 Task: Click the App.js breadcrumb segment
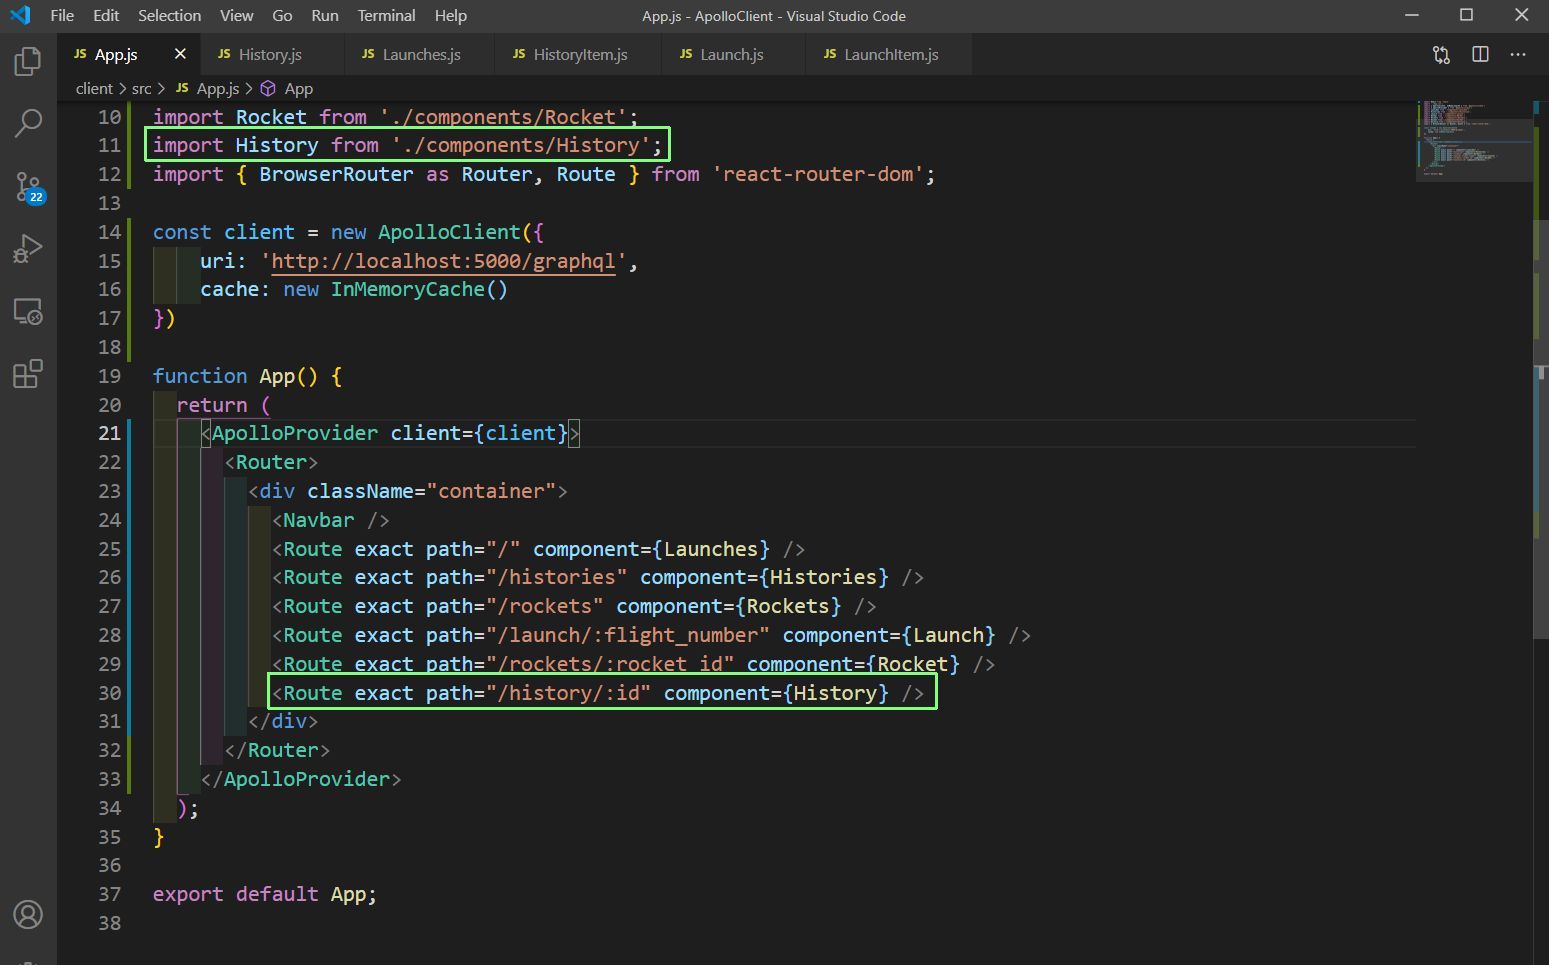tap(208, 88)
